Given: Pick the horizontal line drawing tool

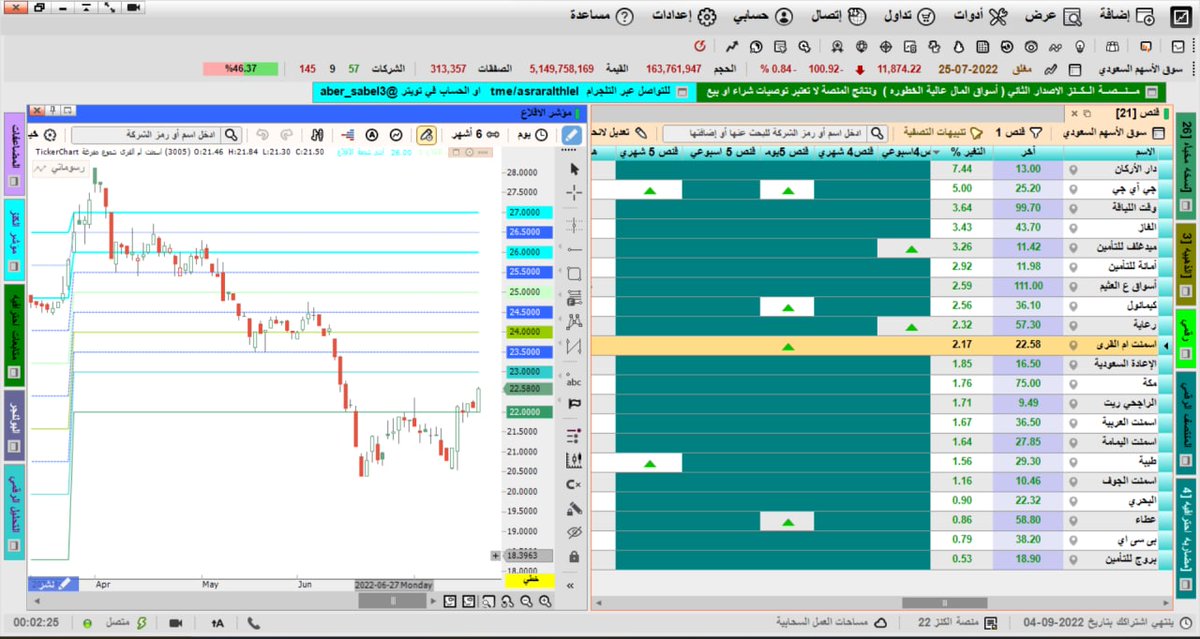Looking at the screenshot, I should click(574, 248).
